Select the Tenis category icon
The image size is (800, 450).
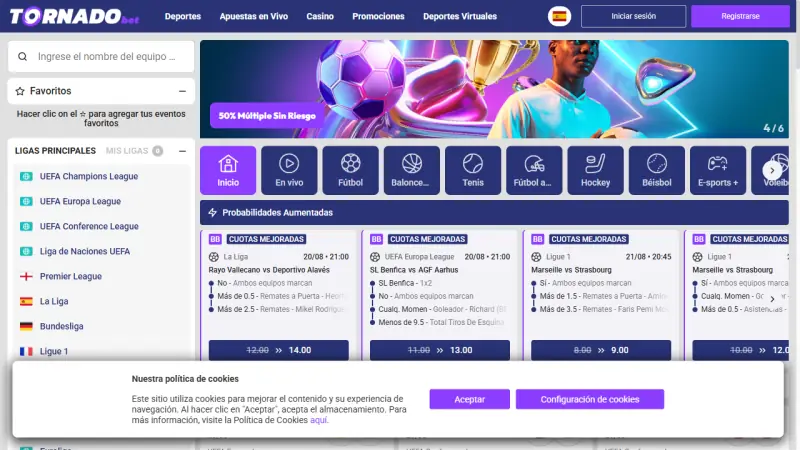pos(473,170)
